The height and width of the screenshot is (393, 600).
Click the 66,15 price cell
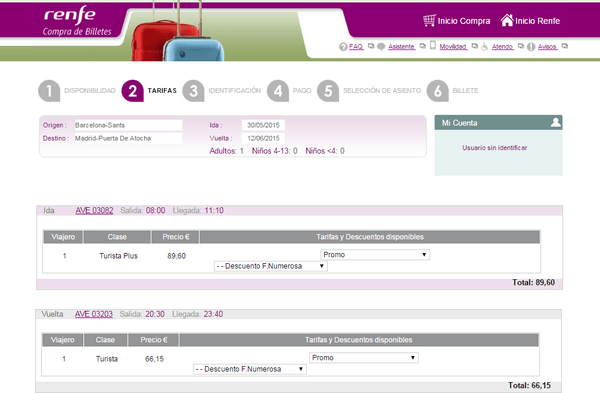click(154, 359)
